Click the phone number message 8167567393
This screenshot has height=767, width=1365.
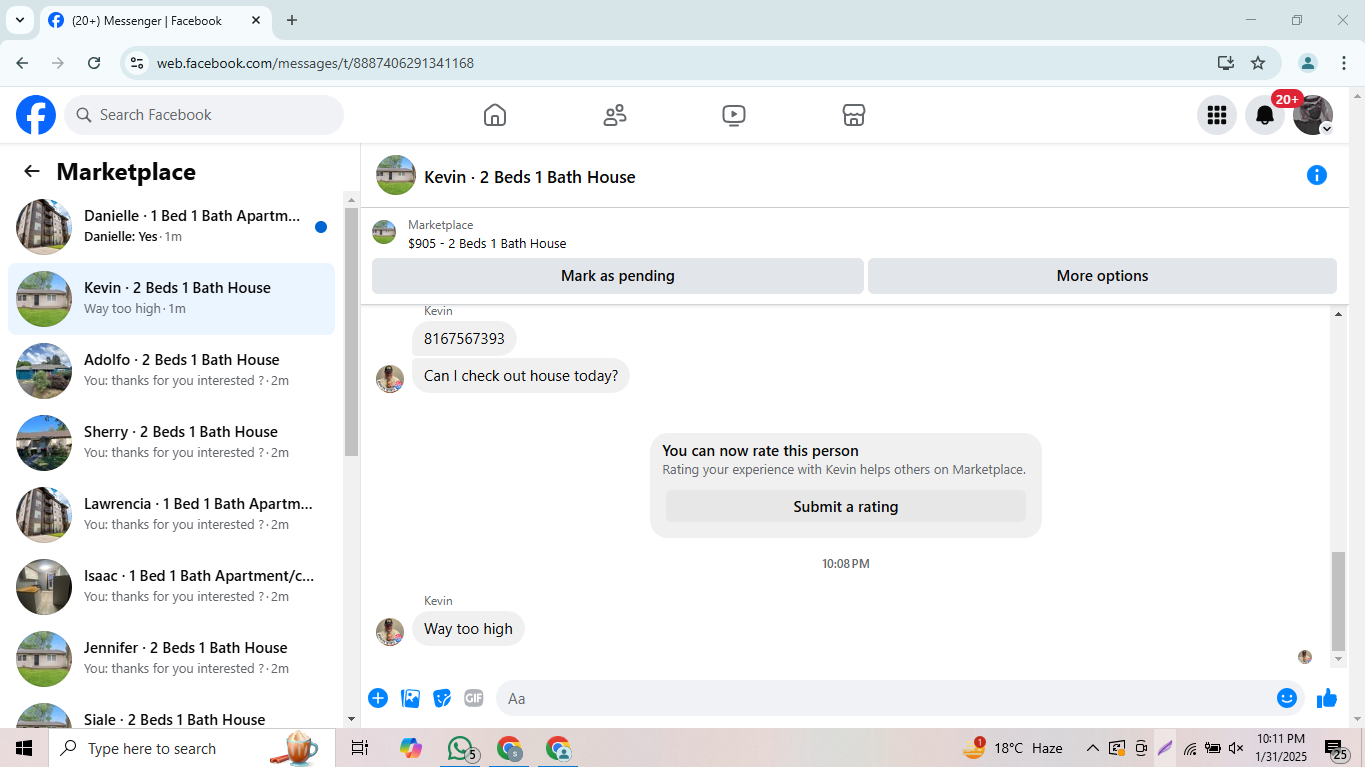tap(464, 339)
